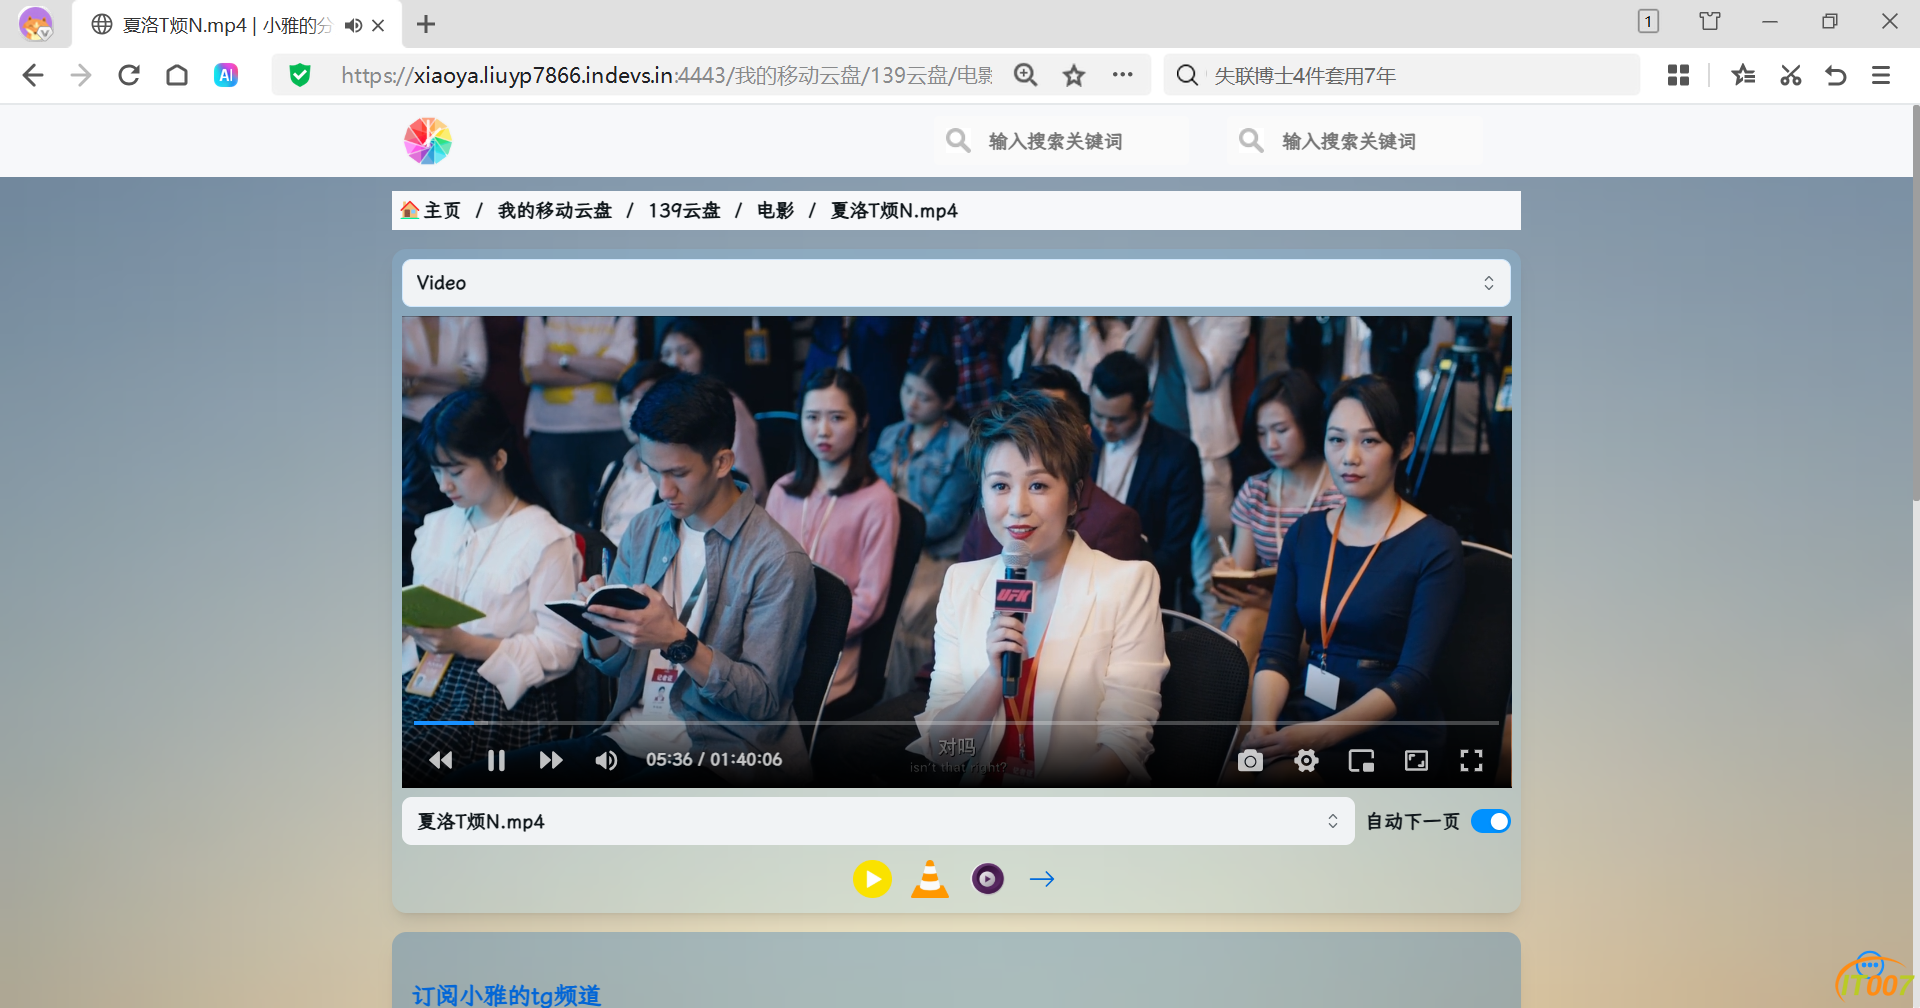The height and width of the screenshot is (1008, 1920).
Task: Open a new browser tab
Action: 426,24
